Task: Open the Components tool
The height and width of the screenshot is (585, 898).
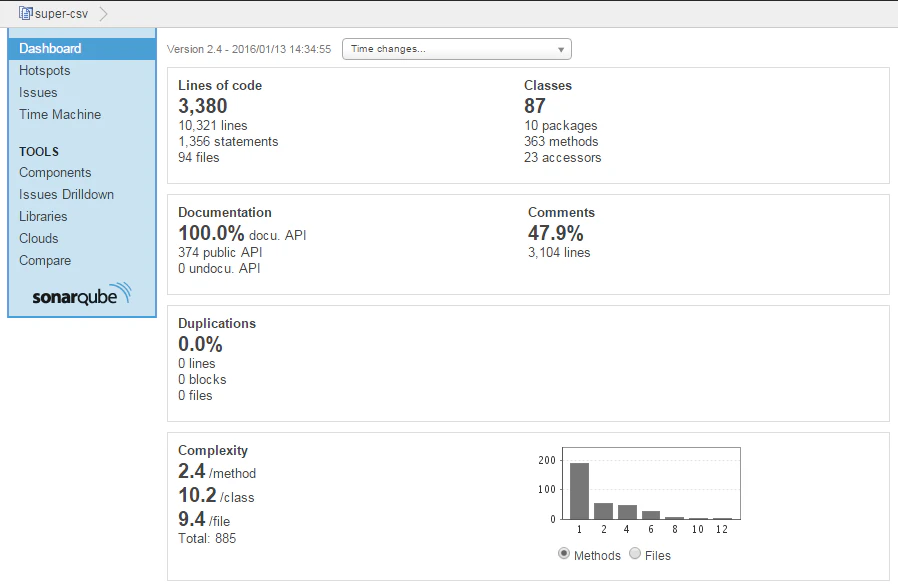Action: coord(55,172)
